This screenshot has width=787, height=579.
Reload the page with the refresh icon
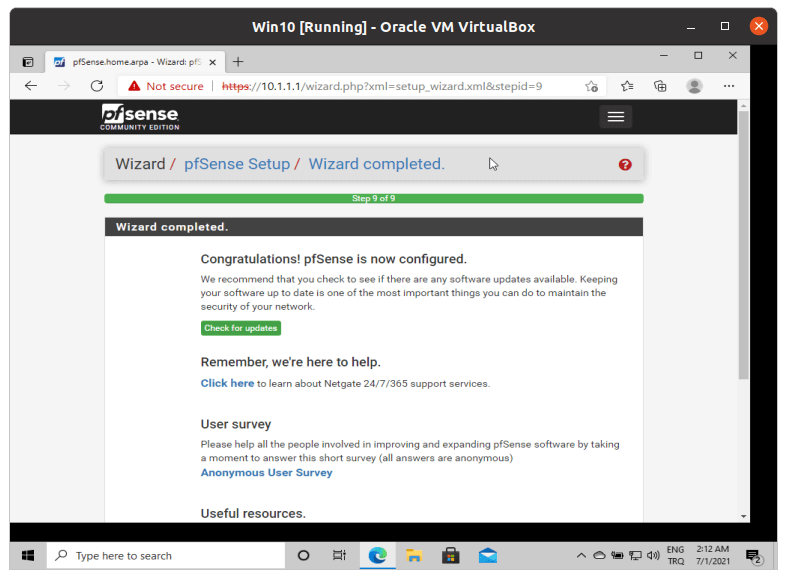pos(97,86)
